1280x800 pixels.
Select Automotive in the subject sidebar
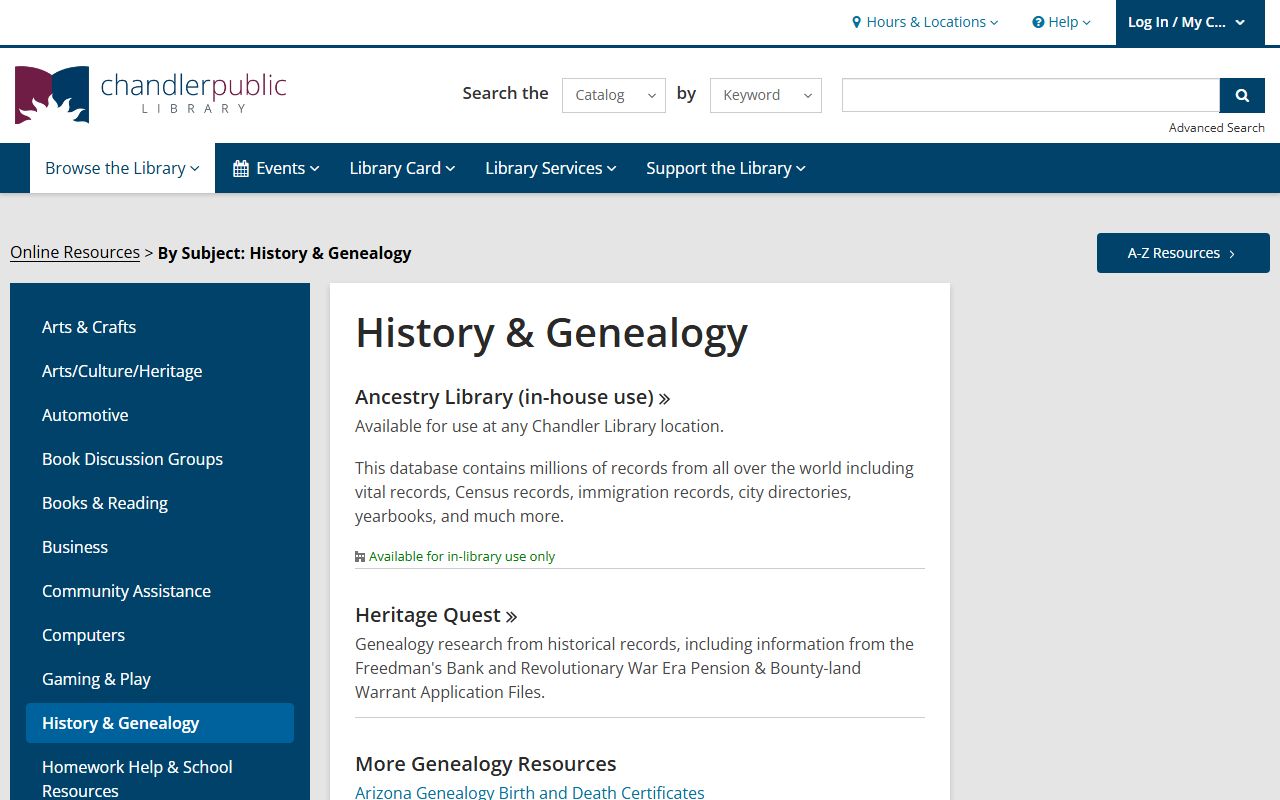(160, 415)
